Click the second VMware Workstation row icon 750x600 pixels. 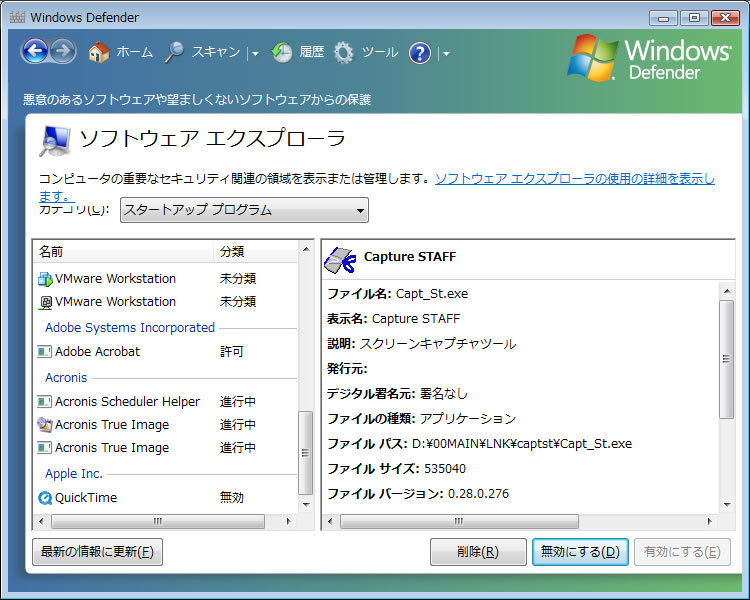[45, 302]
